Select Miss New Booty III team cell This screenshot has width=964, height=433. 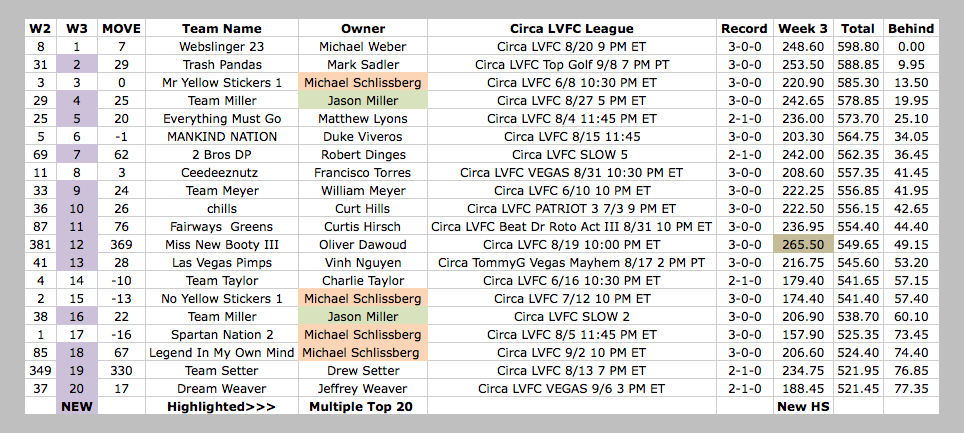click(x=222, y=244)
